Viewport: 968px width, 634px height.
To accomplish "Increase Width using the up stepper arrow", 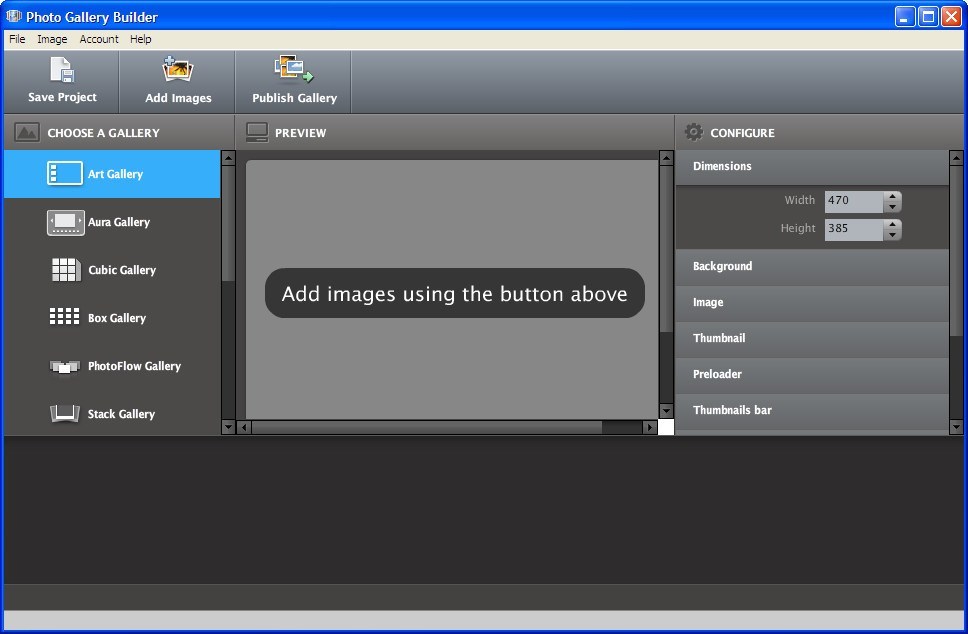I will pos(893,196).
